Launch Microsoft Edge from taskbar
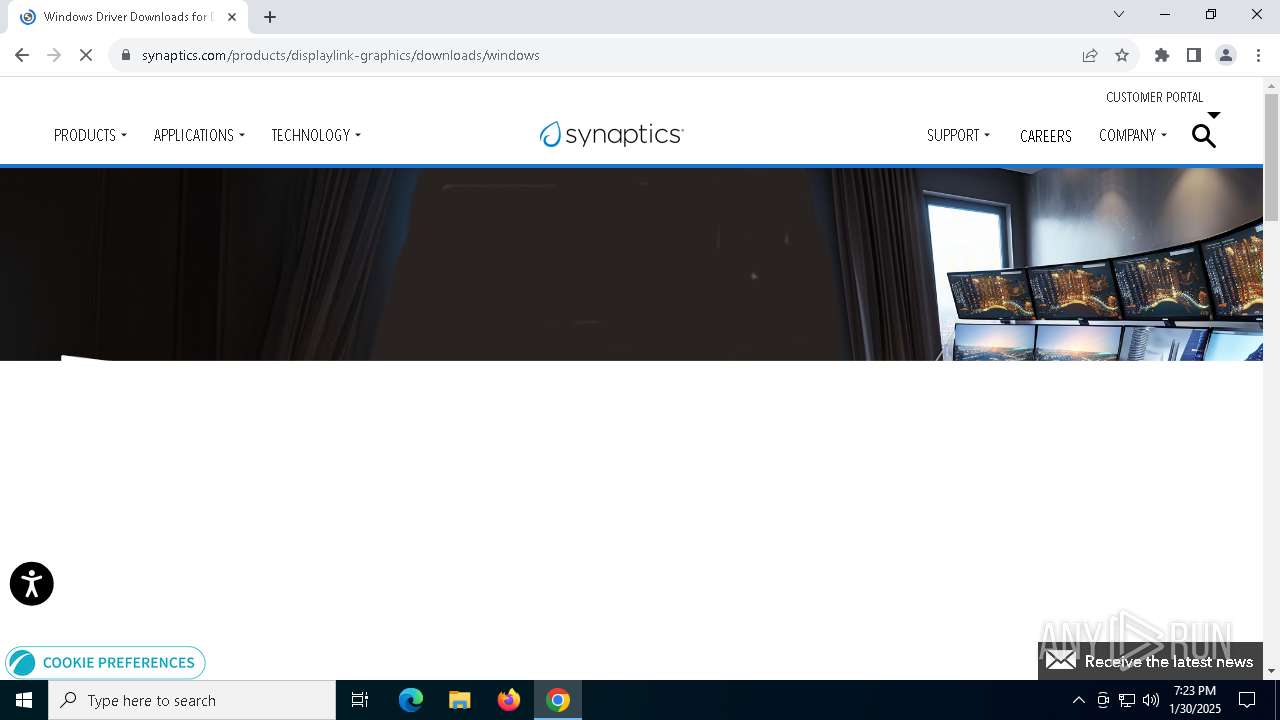The image size is (1280, 720). [x=411, y=700]
